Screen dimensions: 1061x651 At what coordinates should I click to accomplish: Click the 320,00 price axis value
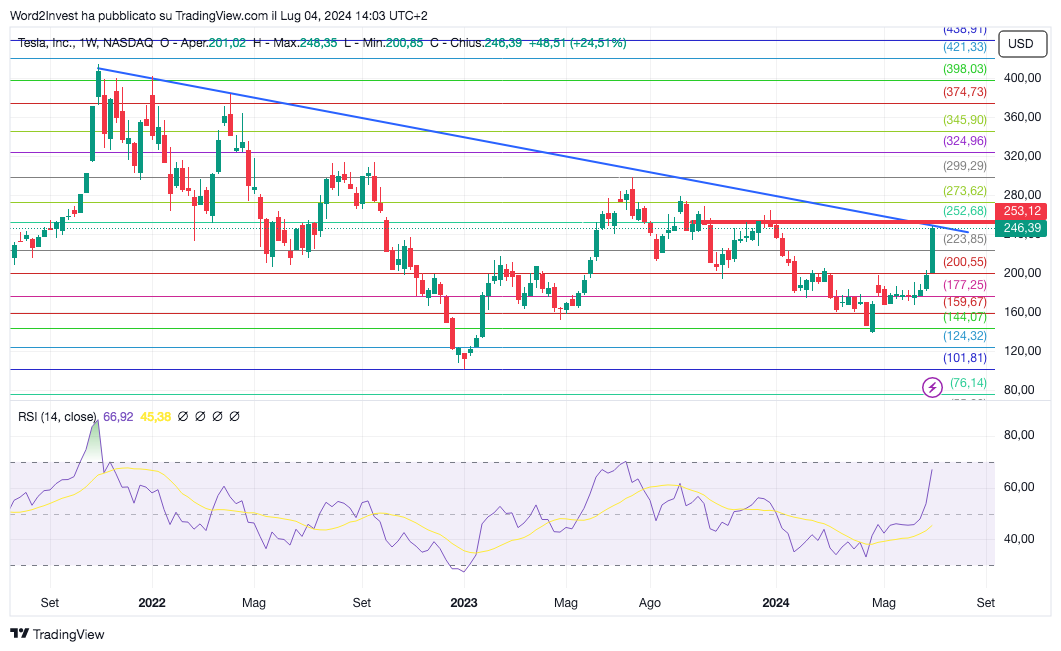1022,156
